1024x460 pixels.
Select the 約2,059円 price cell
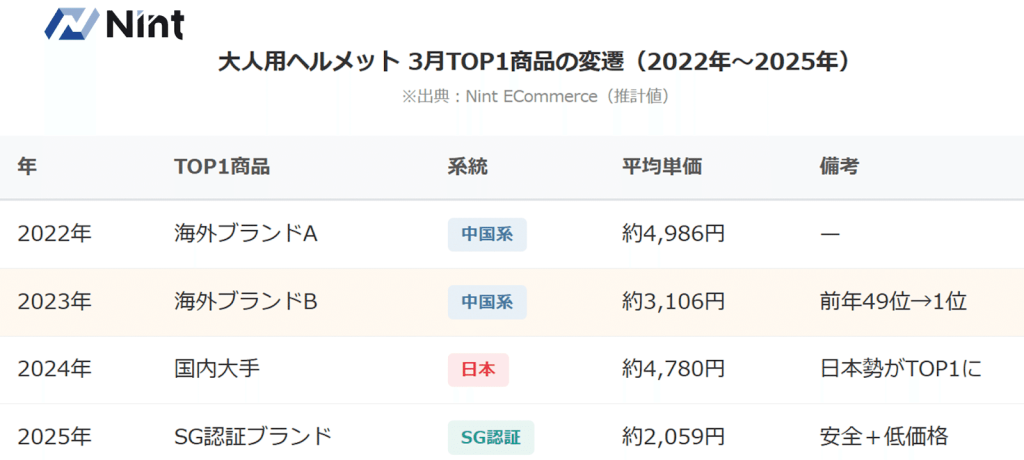672,437
